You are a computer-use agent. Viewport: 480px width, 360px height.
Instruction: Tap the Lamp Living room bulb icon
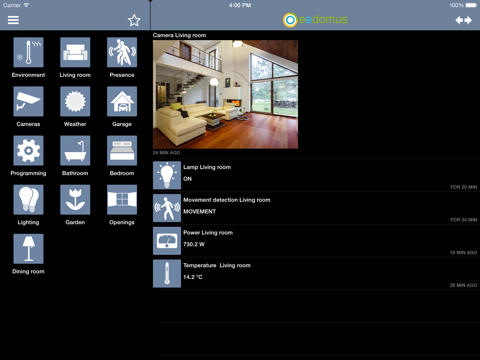(167, 175)
